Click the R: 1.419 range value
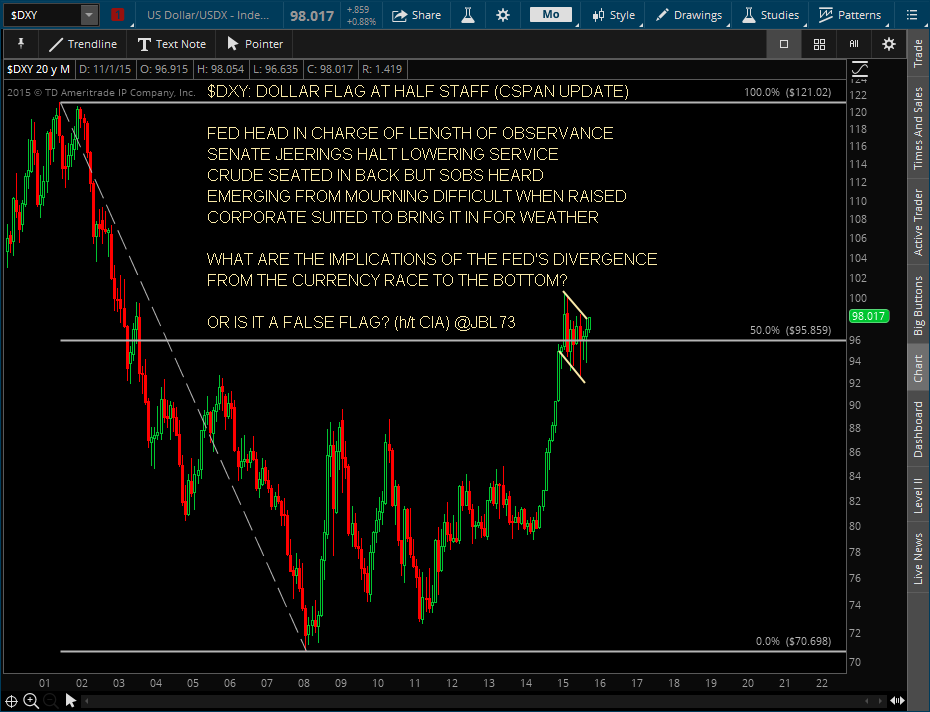The width and height of the screenshot is (930, 712). pos(381,69)
